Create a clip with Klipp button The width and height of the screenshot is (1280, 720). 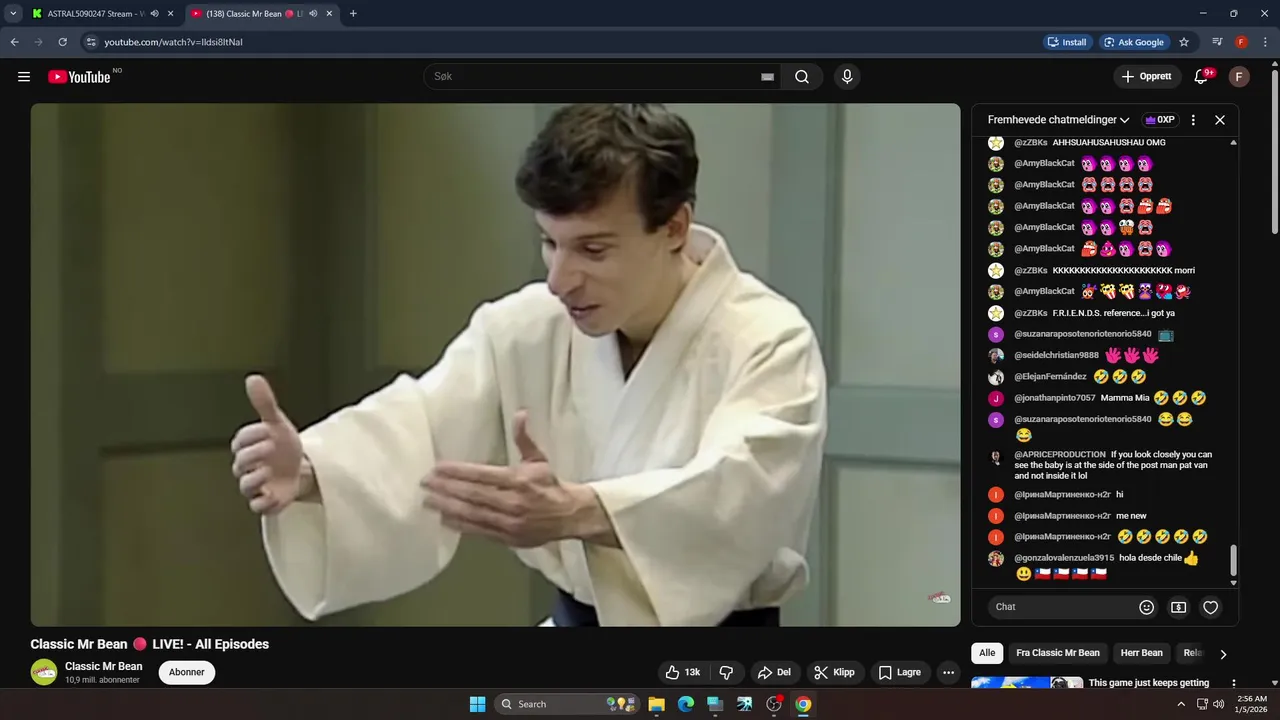[834, 672]
